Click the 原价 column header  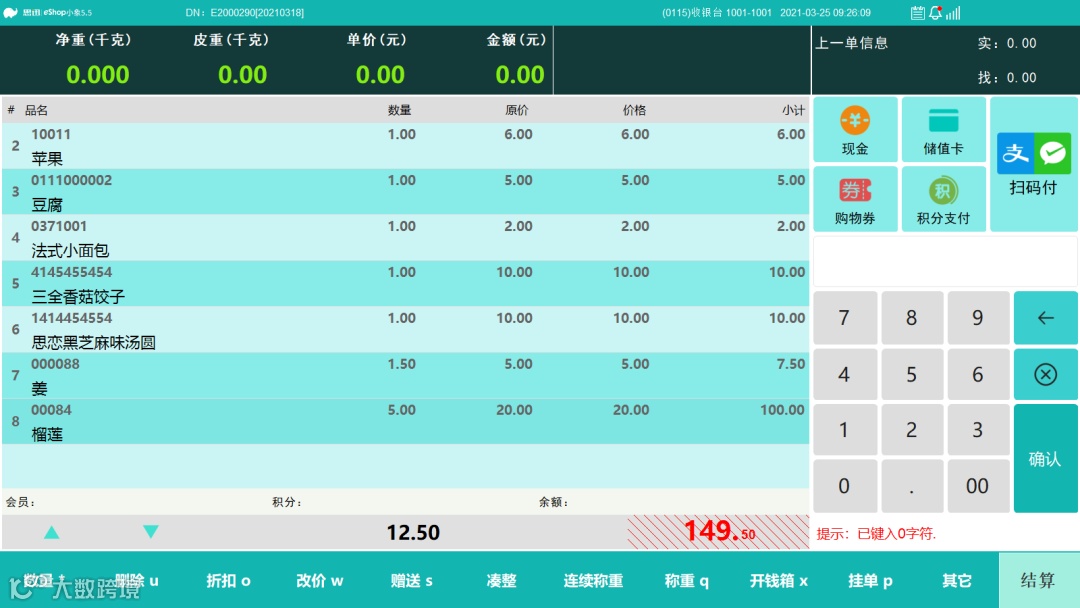[517, 110]
